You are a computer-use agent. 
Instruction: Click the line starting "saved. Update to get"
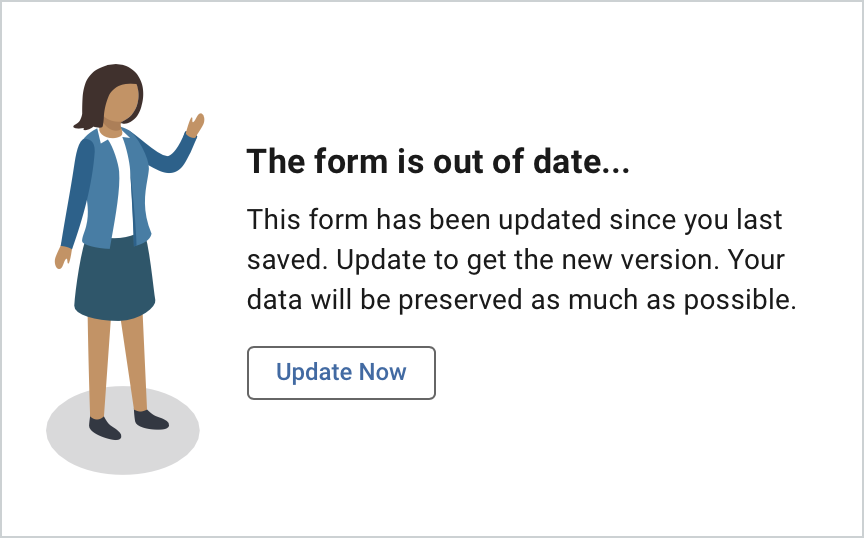tap(516, 260)
